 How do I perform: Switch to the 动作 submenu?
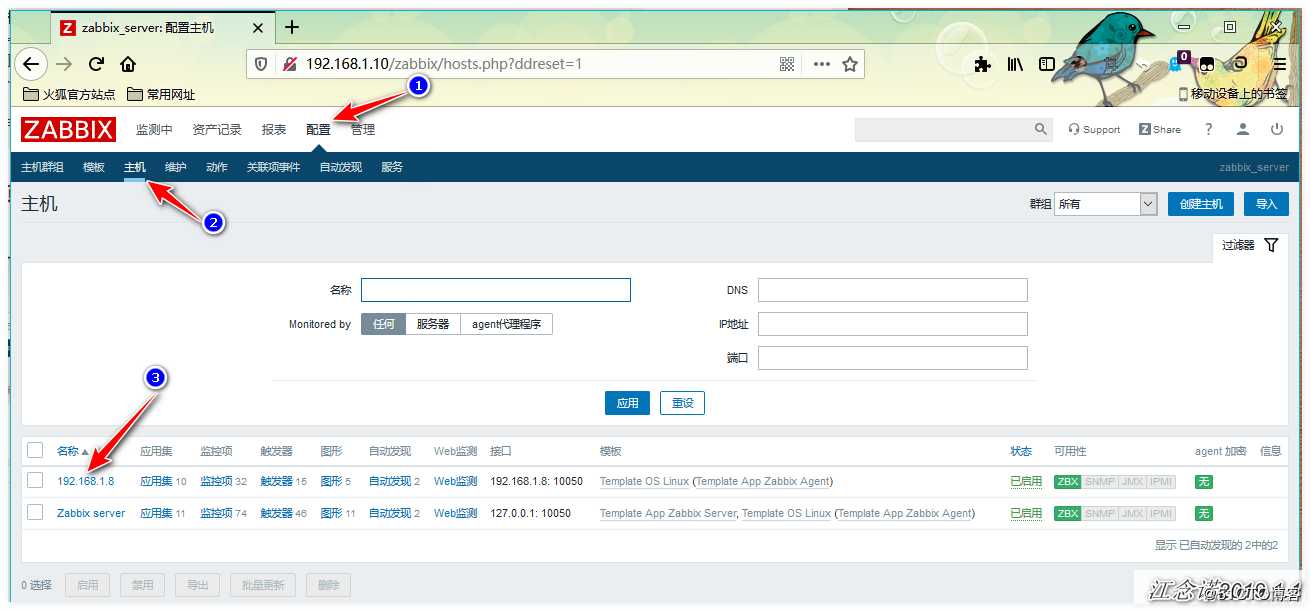coord(217,167)
